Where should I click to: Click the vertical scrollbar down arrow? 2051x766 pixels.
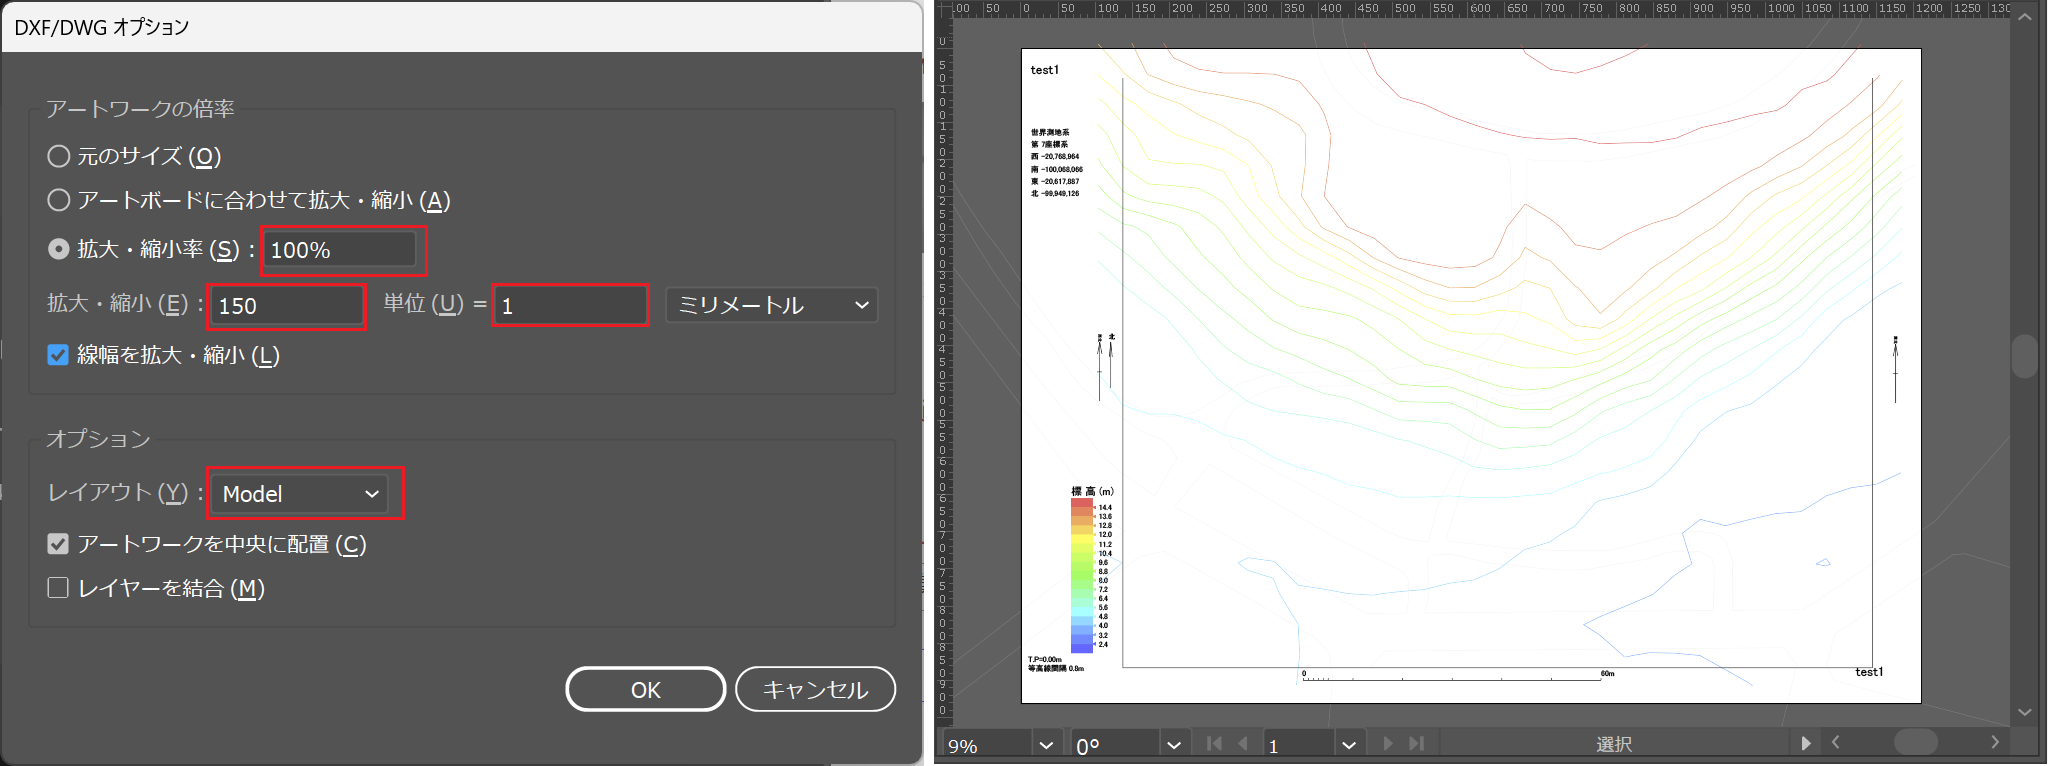2025,712
